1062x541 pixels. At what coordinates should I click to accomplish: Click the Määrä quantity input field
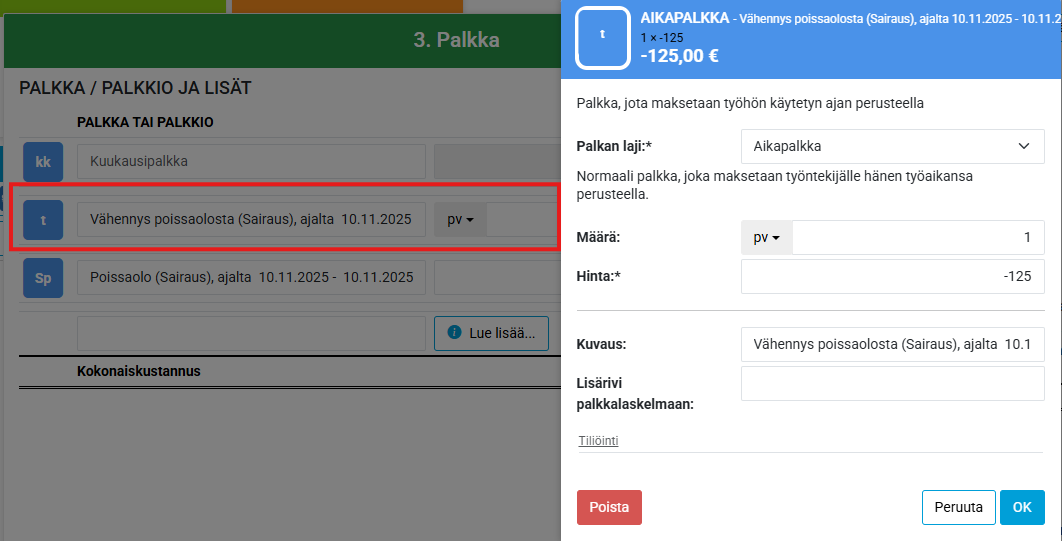click(x=917, y=238)
